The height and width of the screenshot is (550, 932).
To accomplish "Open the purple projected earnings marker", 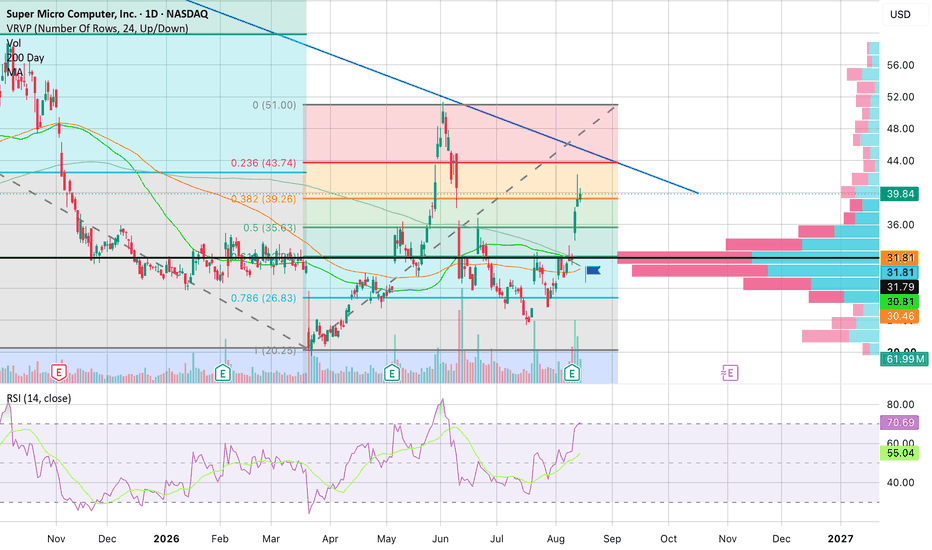I will (730, 373).
